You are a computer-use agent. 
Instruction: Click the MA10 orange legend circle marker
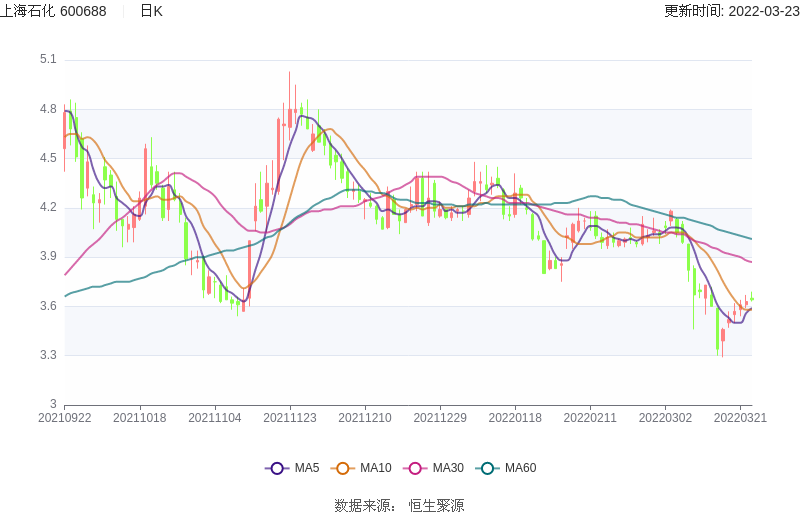pos(343,468)
